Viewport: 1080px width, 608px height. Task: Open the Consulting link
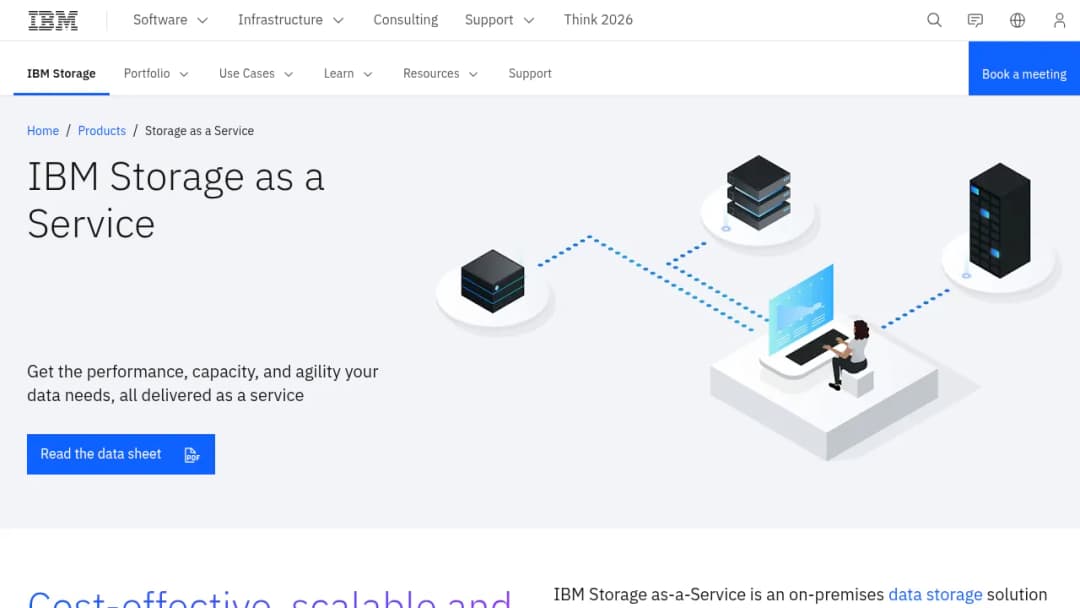coord(406,20)
